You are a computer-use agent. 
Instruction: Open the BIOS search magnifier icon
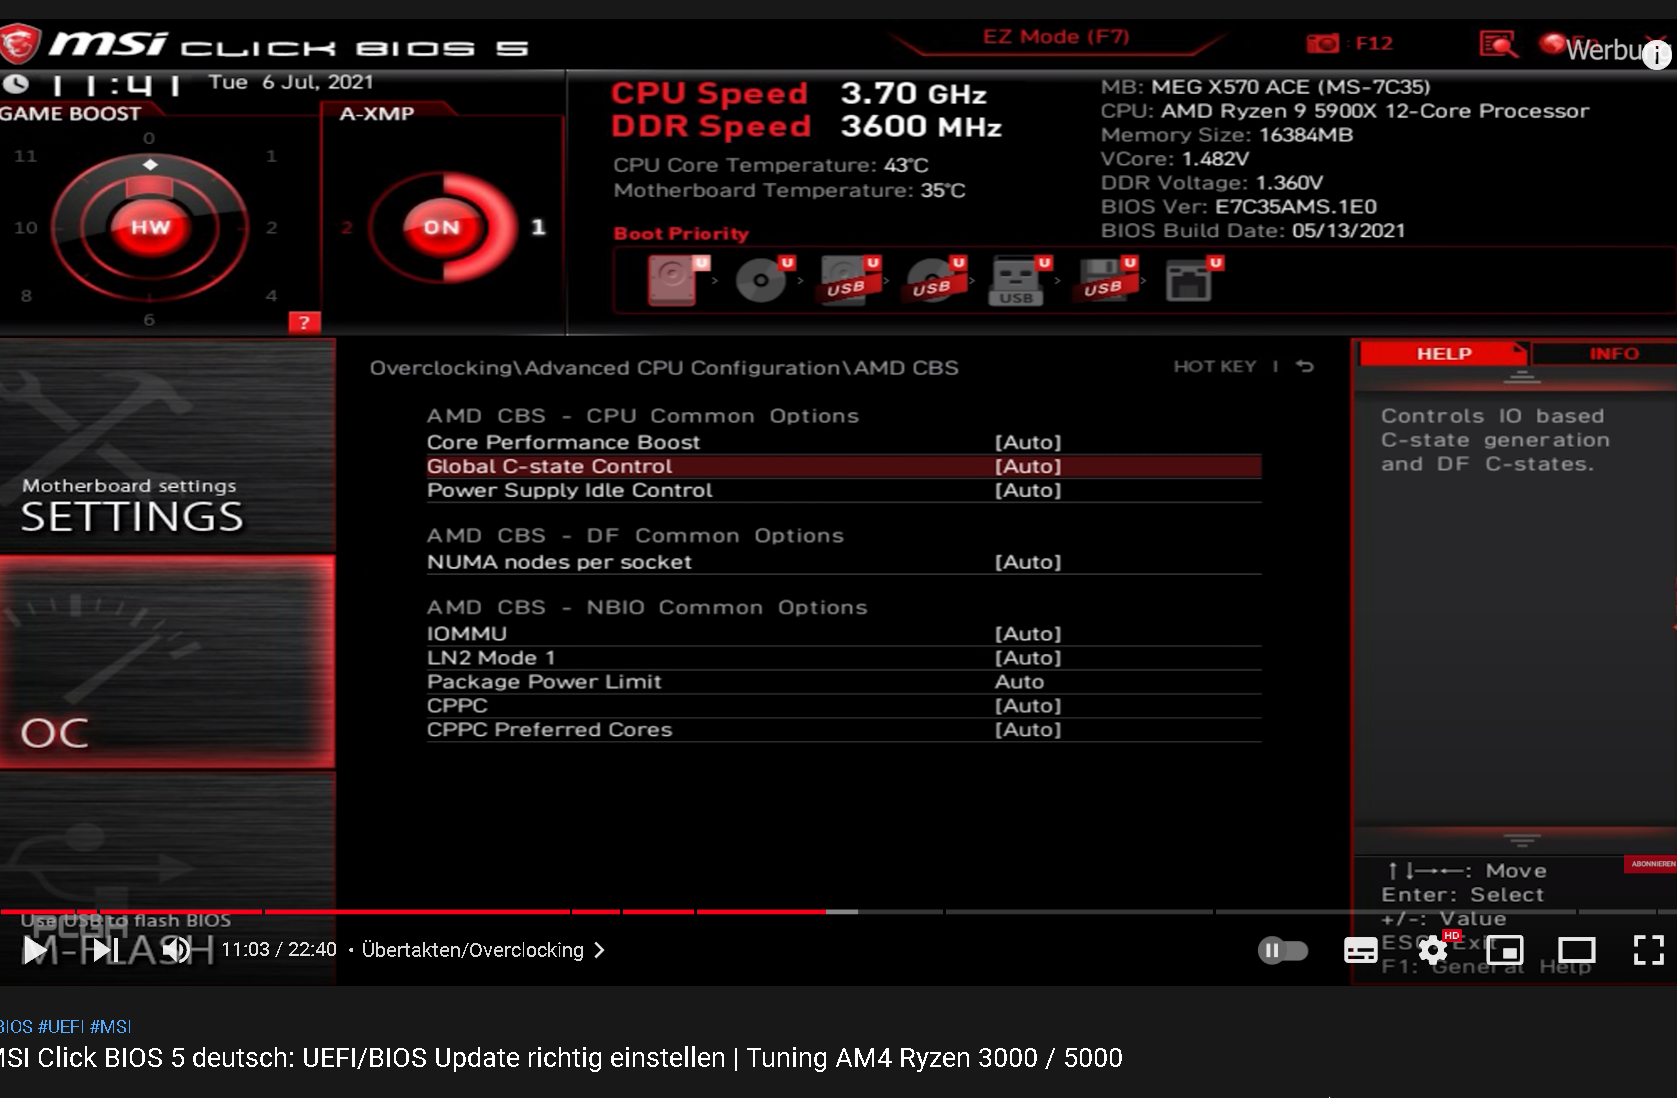point(1498,43)
